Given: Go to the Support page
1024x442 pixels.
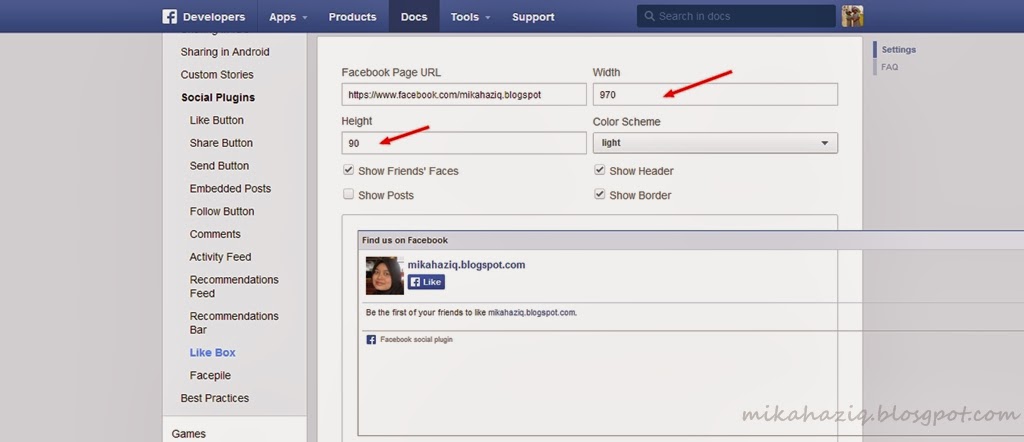Looking at the screenshot, I should [533, 16].
